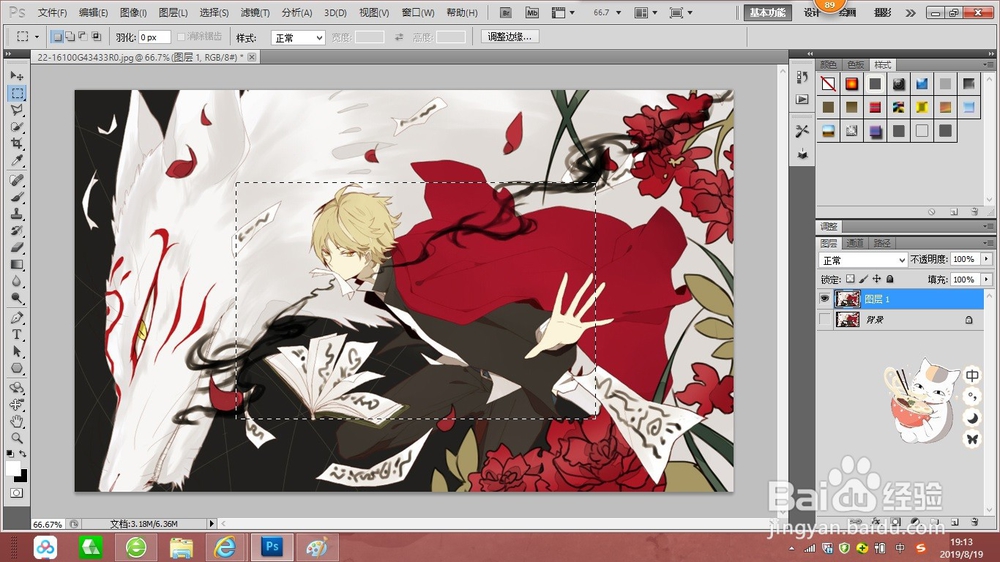Expand more workspaces chevron

tap(910, 13)
